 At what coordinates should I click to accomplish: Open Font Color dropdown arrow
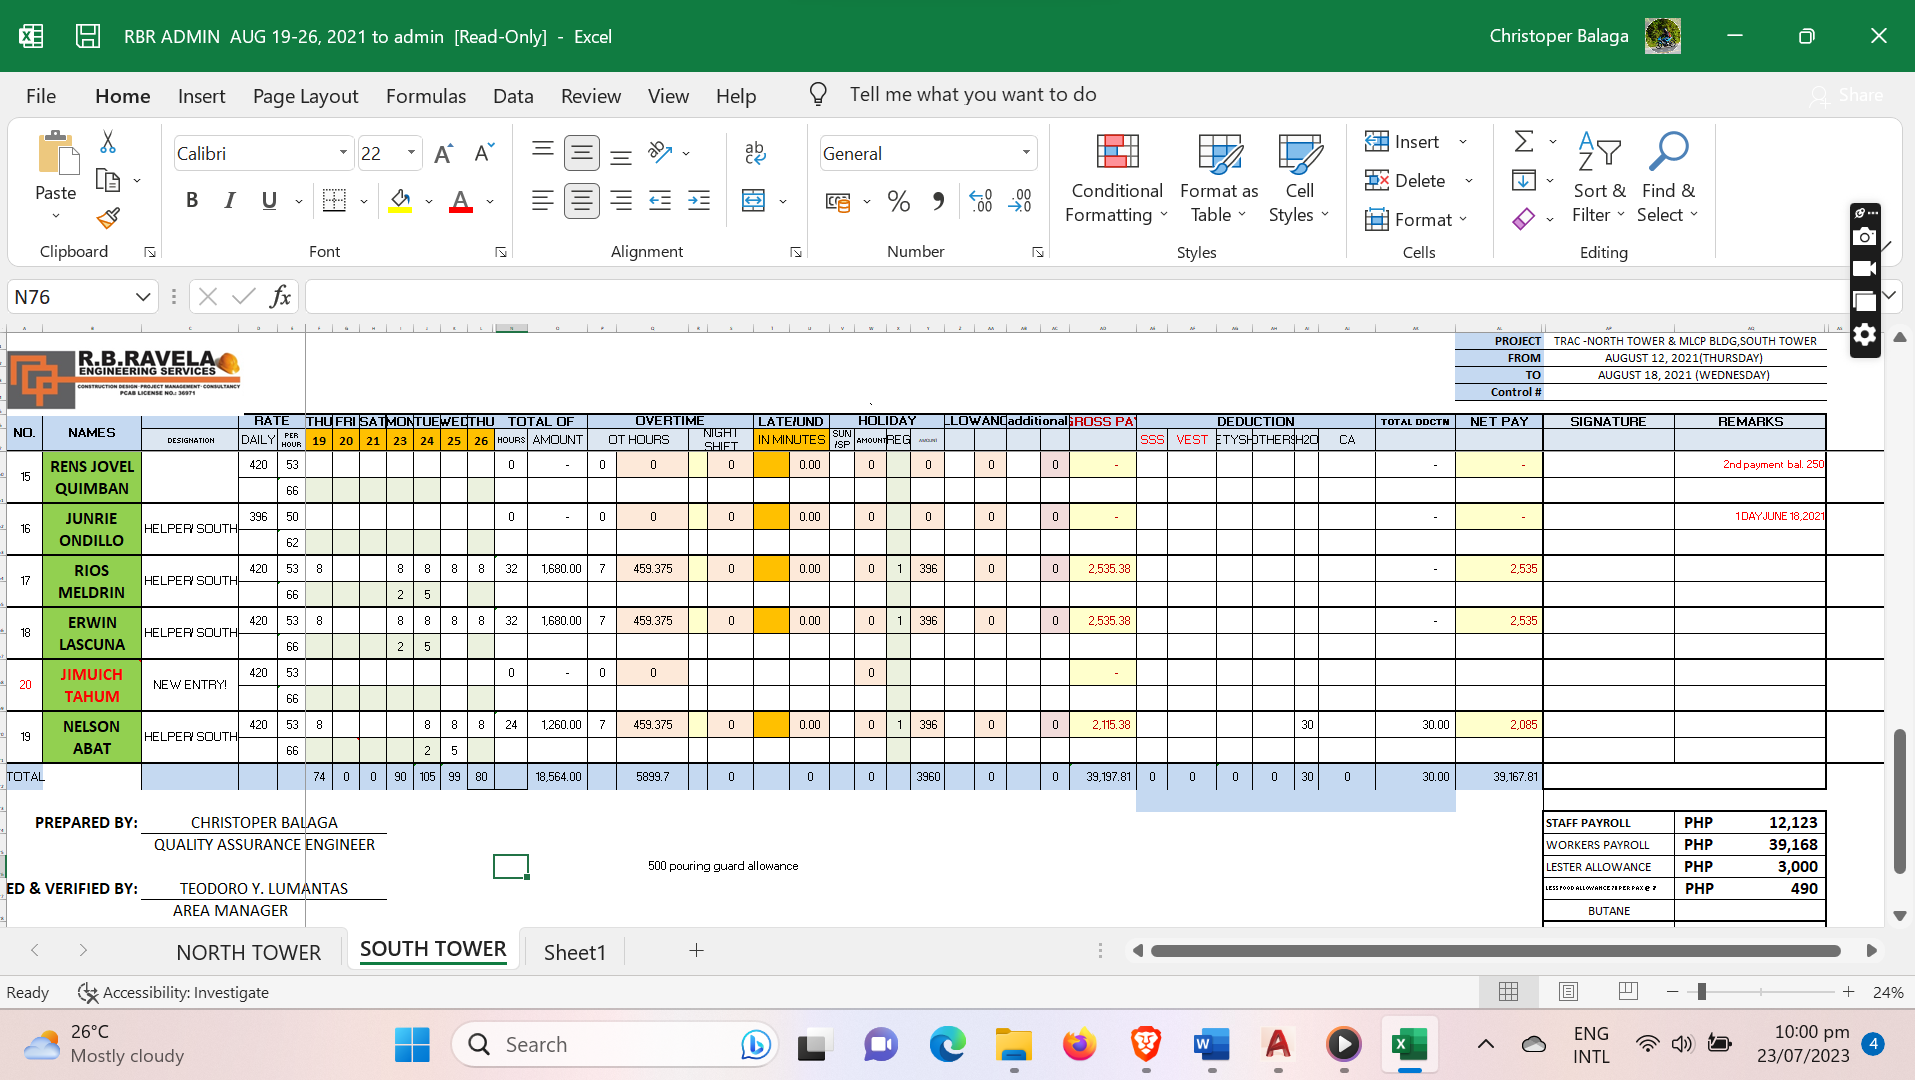(x=490, y=201)
